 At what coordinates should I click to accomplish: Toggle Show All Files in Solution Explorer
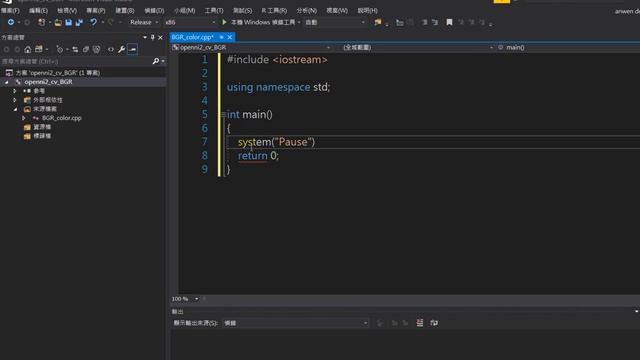point(96,49)
